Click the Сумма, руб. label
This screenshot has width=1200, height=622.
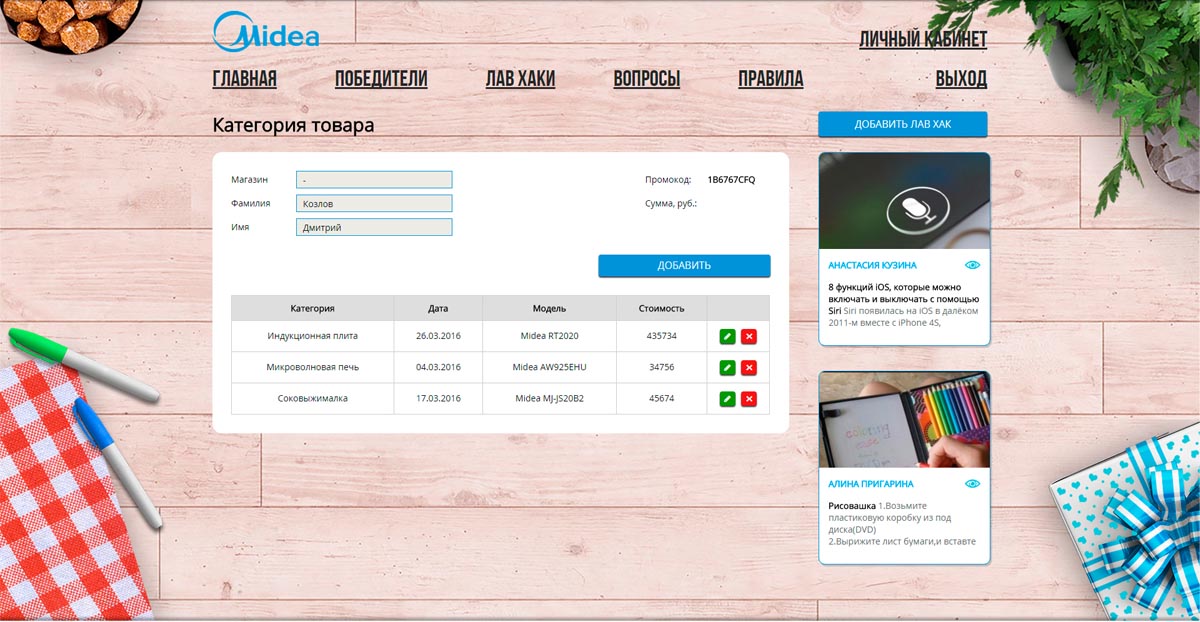click(671, 204)
